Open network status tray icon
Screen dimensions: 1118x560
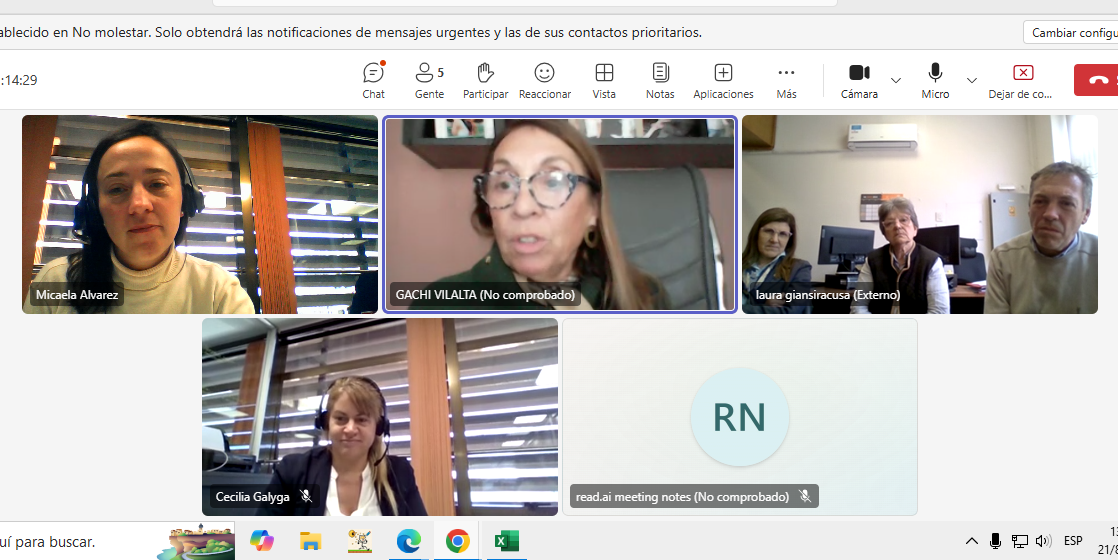pos(1020,541)
